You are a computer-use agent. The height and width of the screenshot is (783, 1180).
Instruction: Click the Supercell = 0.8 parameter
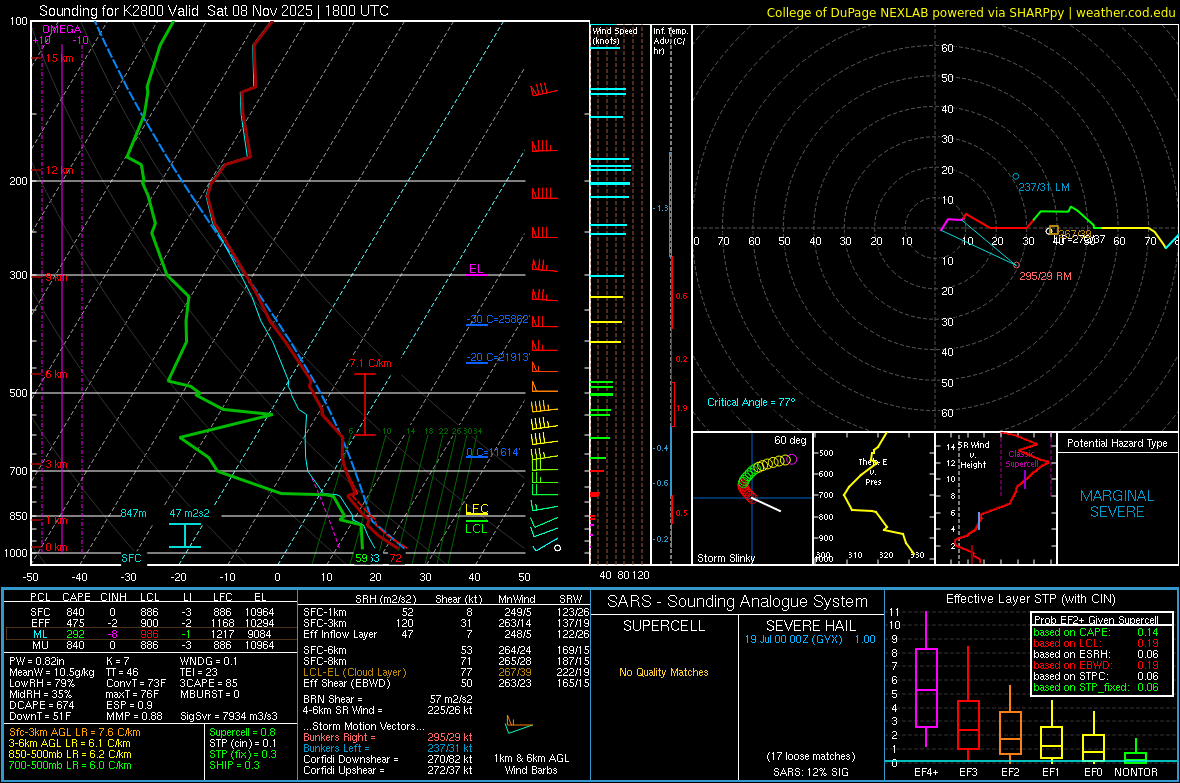(242, 732)
